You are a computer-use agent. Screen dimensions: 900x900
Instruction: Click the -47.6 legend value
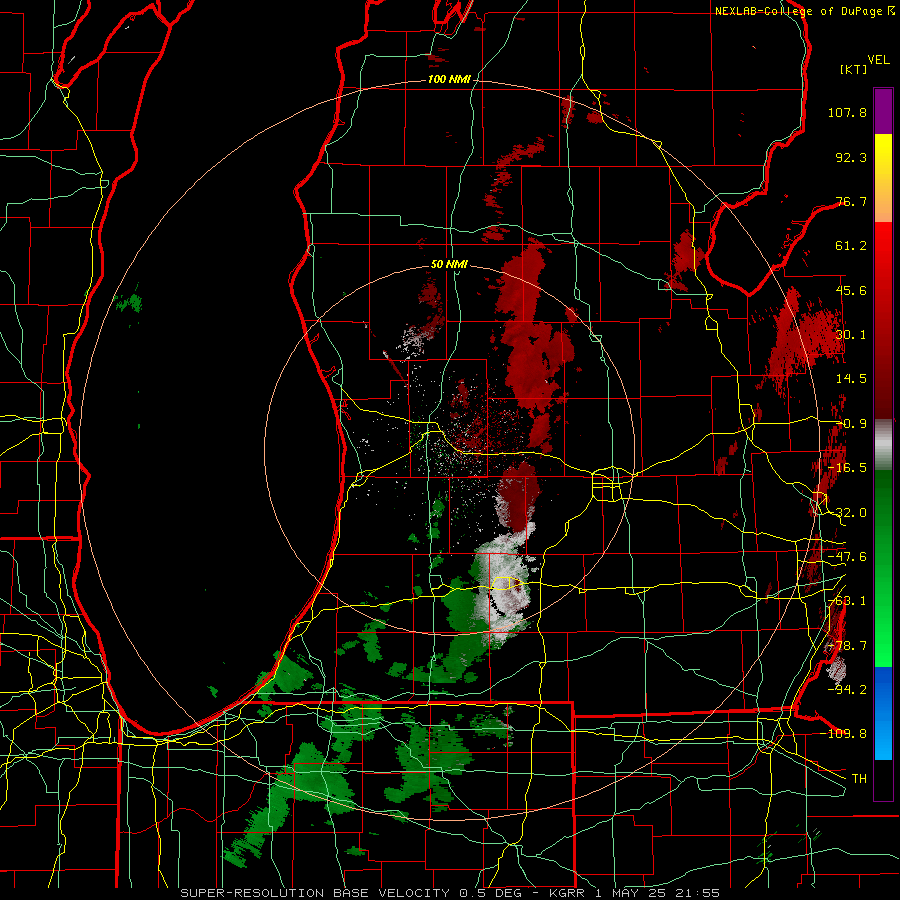pos(847,557)
